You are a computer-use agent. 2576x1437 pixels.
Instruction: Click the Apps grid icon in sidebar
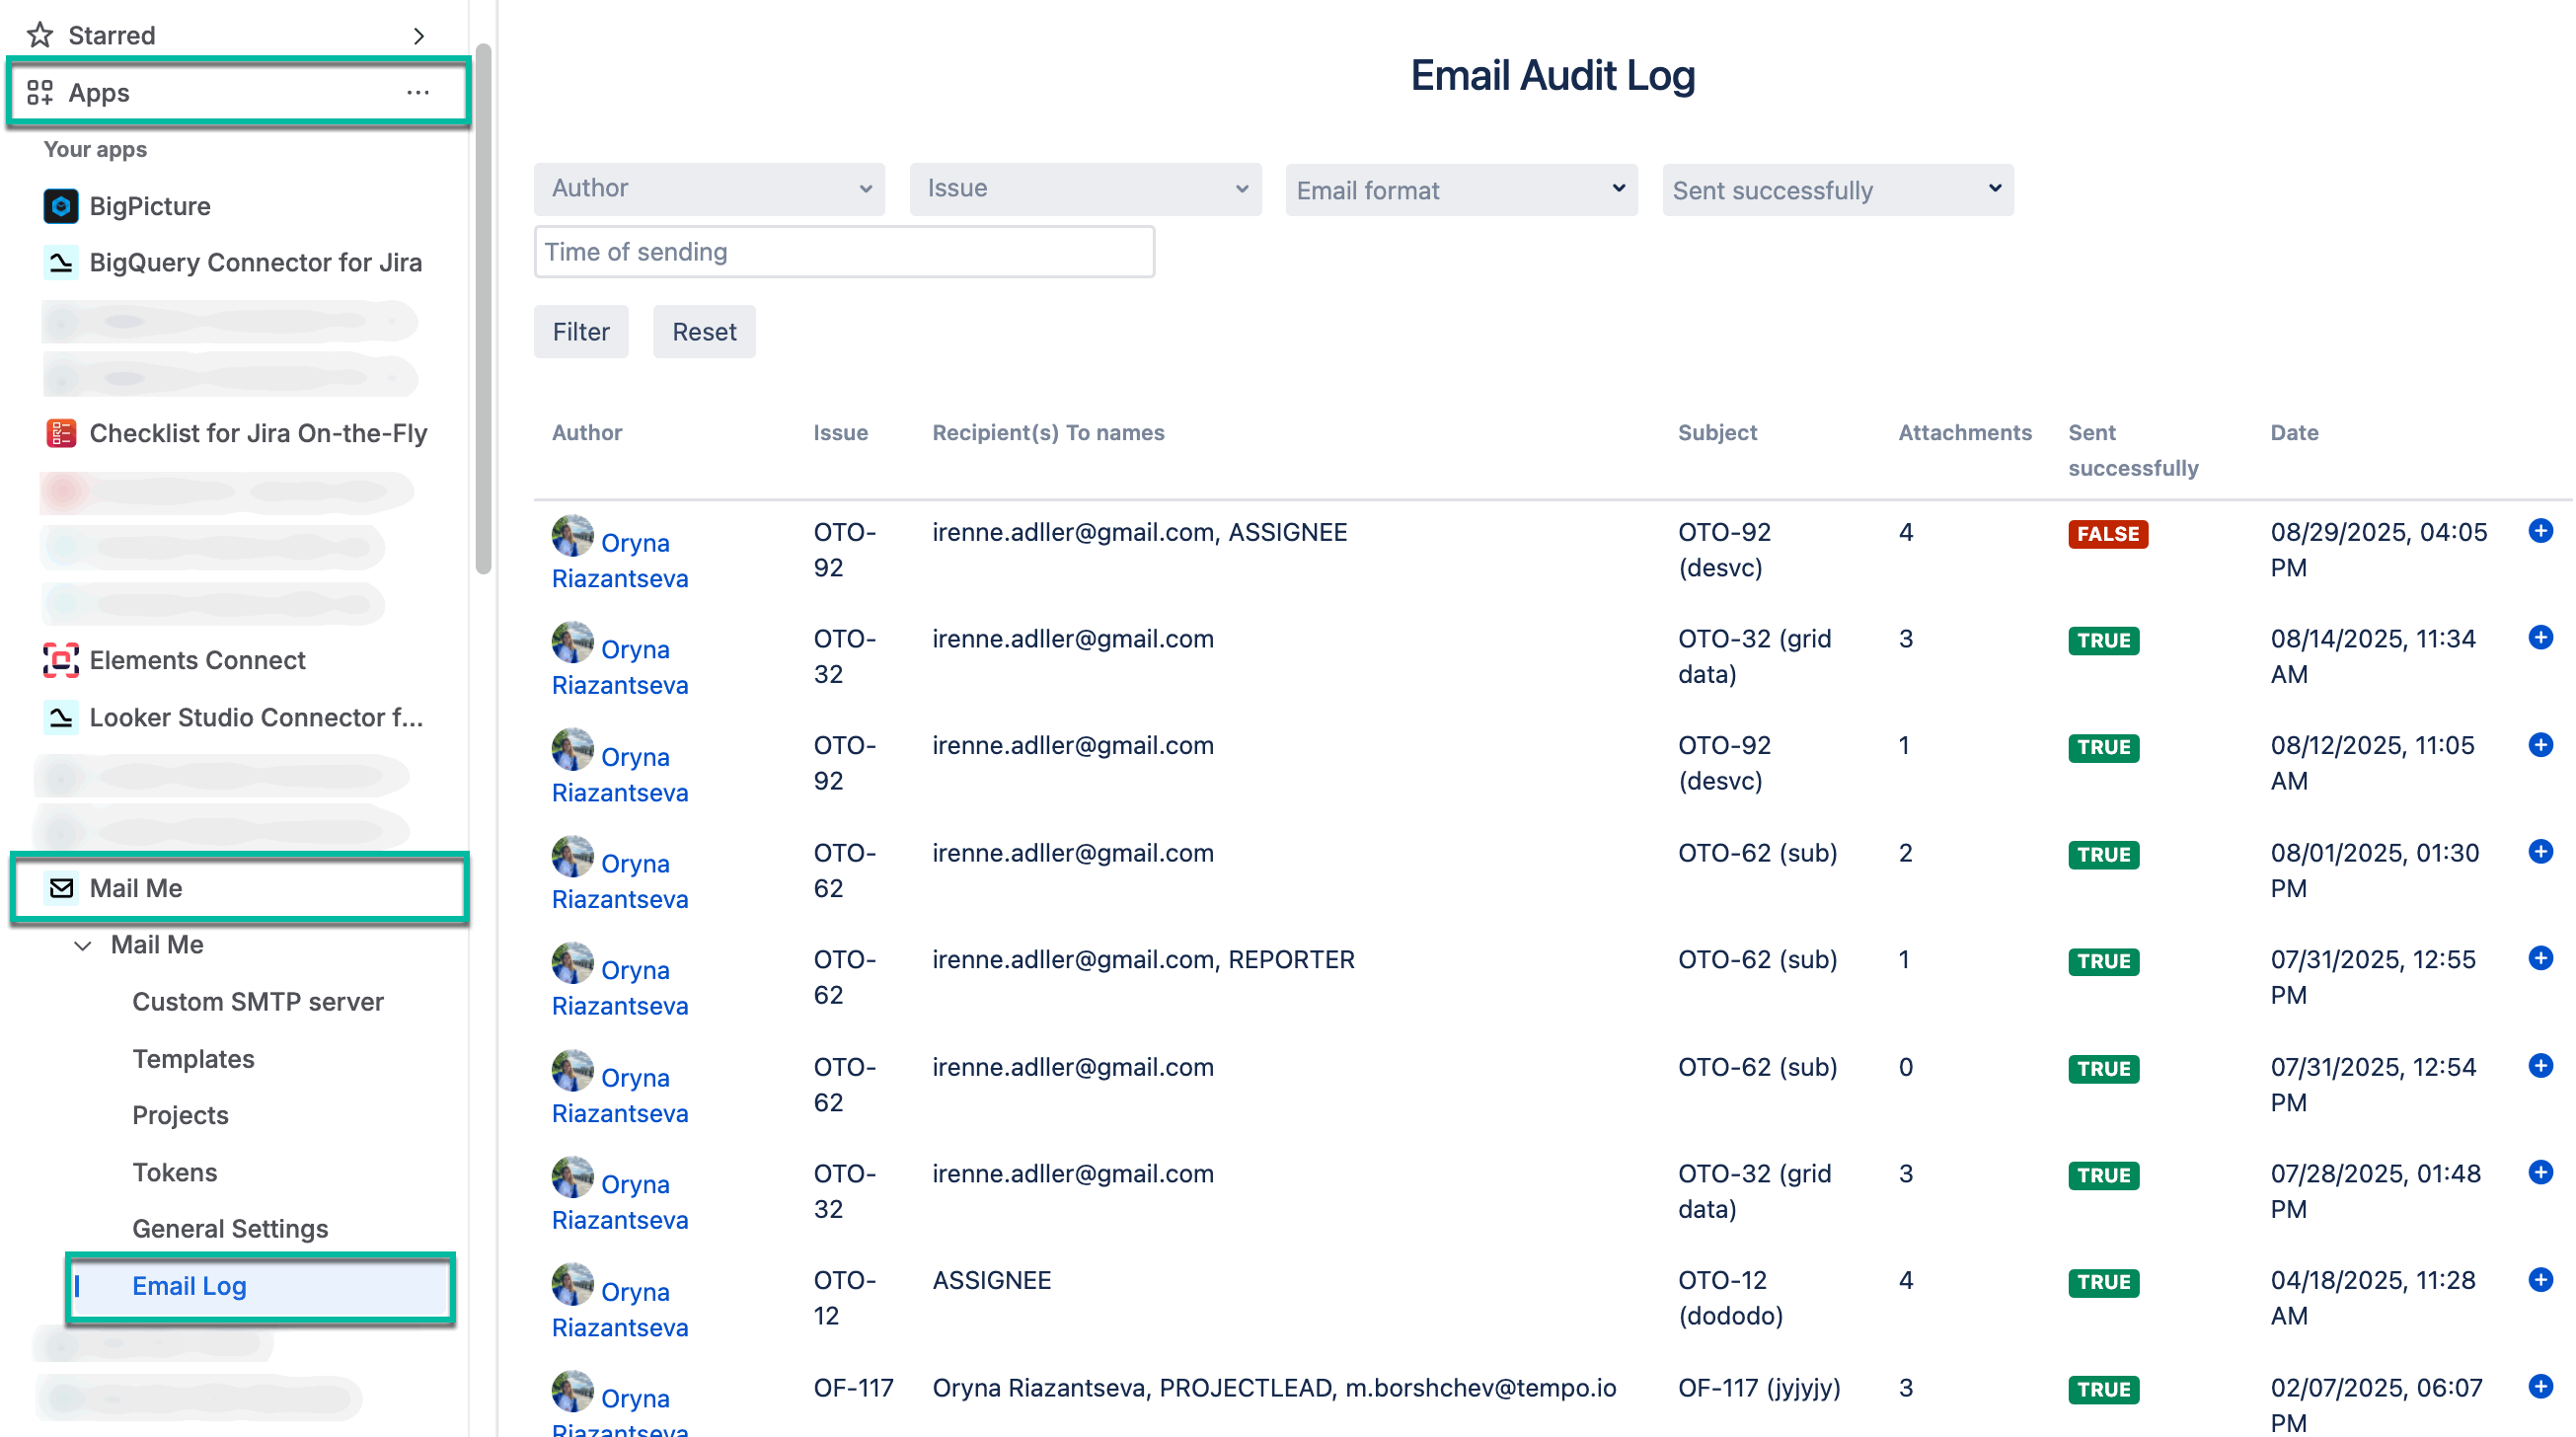coord(41,92)
